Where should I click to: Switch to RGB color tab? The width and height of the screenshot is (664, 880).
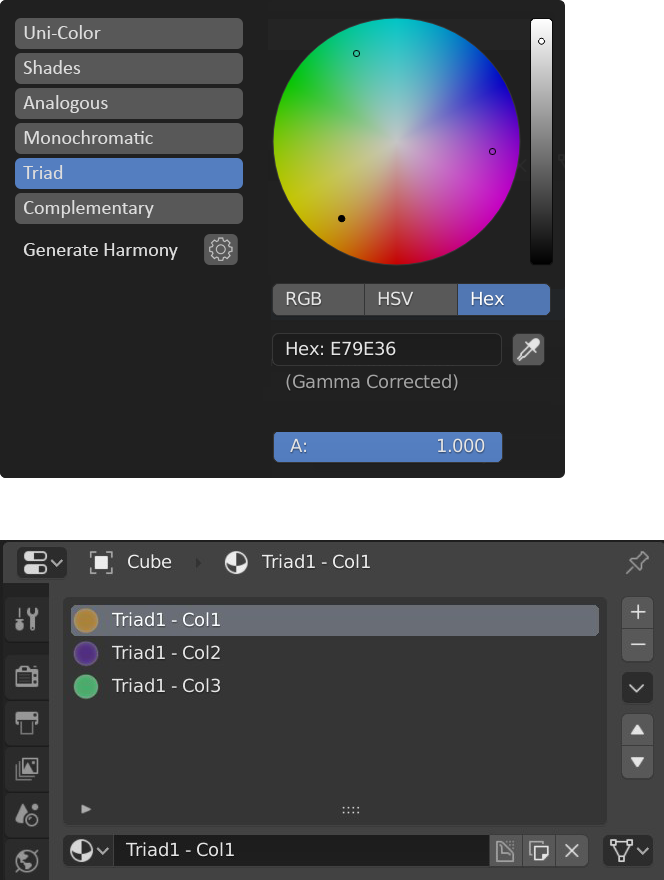318,299
